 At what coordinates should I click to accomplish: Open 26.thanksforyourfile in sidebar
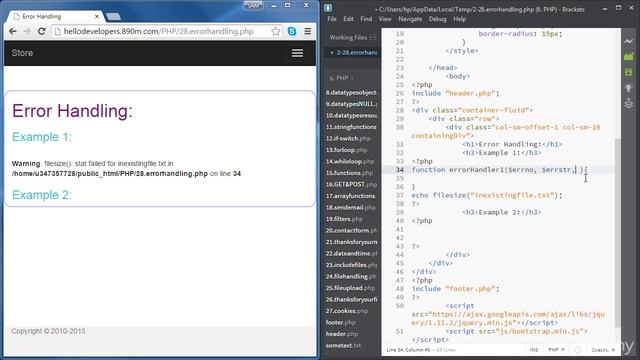click(x=351, y=299)
